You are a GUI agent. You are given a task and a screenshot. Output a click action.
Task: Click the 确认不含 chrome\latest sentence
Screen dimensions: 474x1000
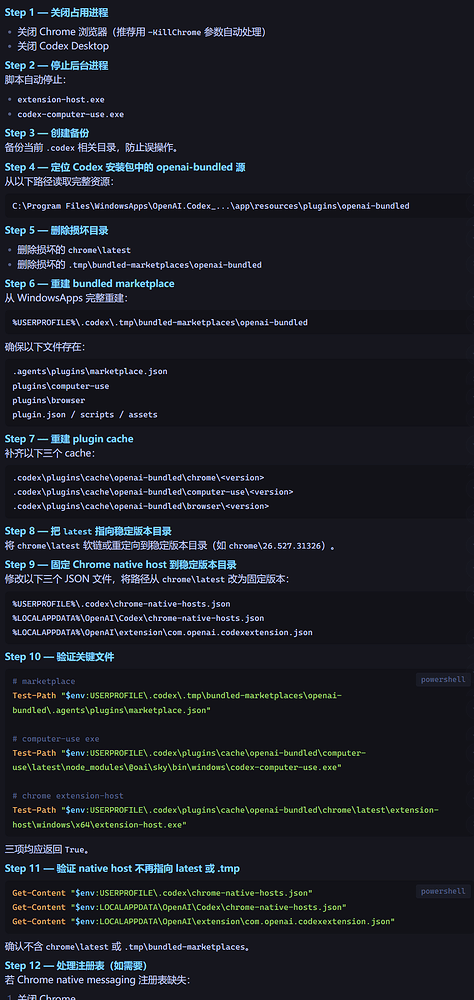127,946
